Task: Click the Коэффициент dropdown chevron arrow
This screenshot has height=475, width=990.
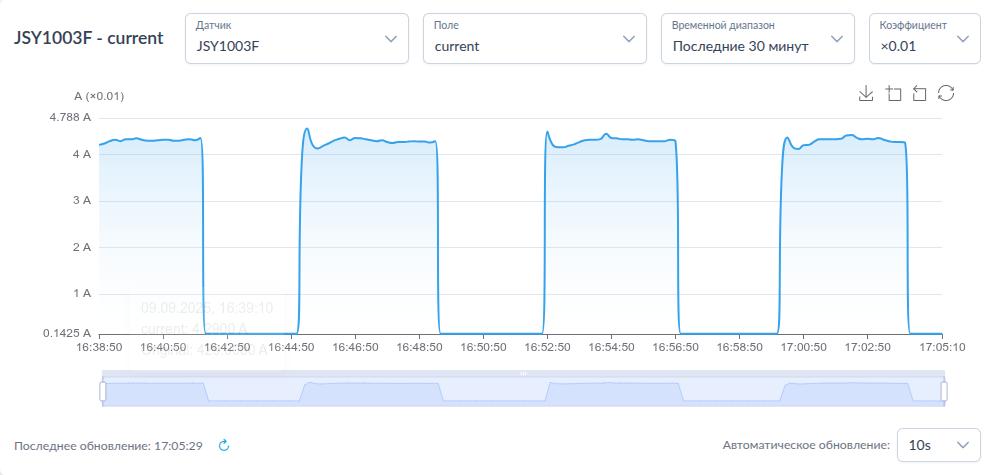Action: (963, 39)
